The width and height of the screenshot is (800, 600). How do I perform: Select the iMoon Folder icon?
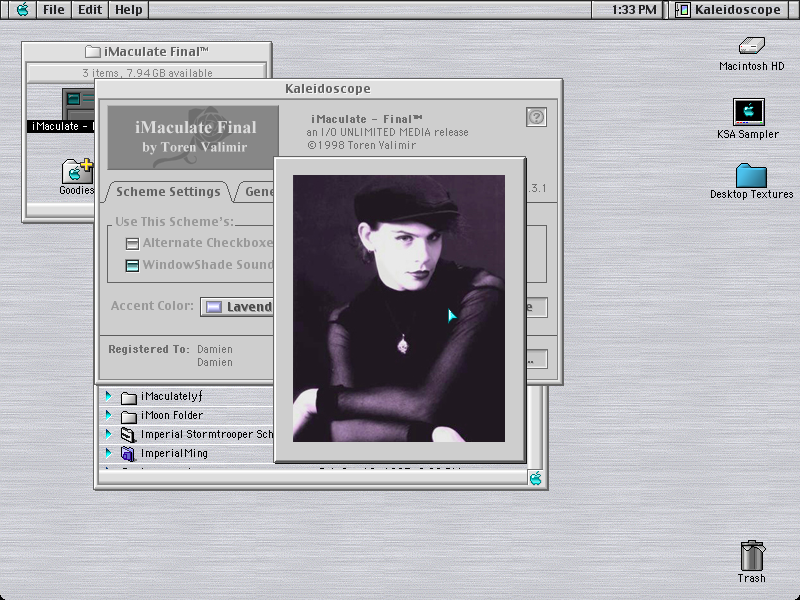tap(129, 416)
